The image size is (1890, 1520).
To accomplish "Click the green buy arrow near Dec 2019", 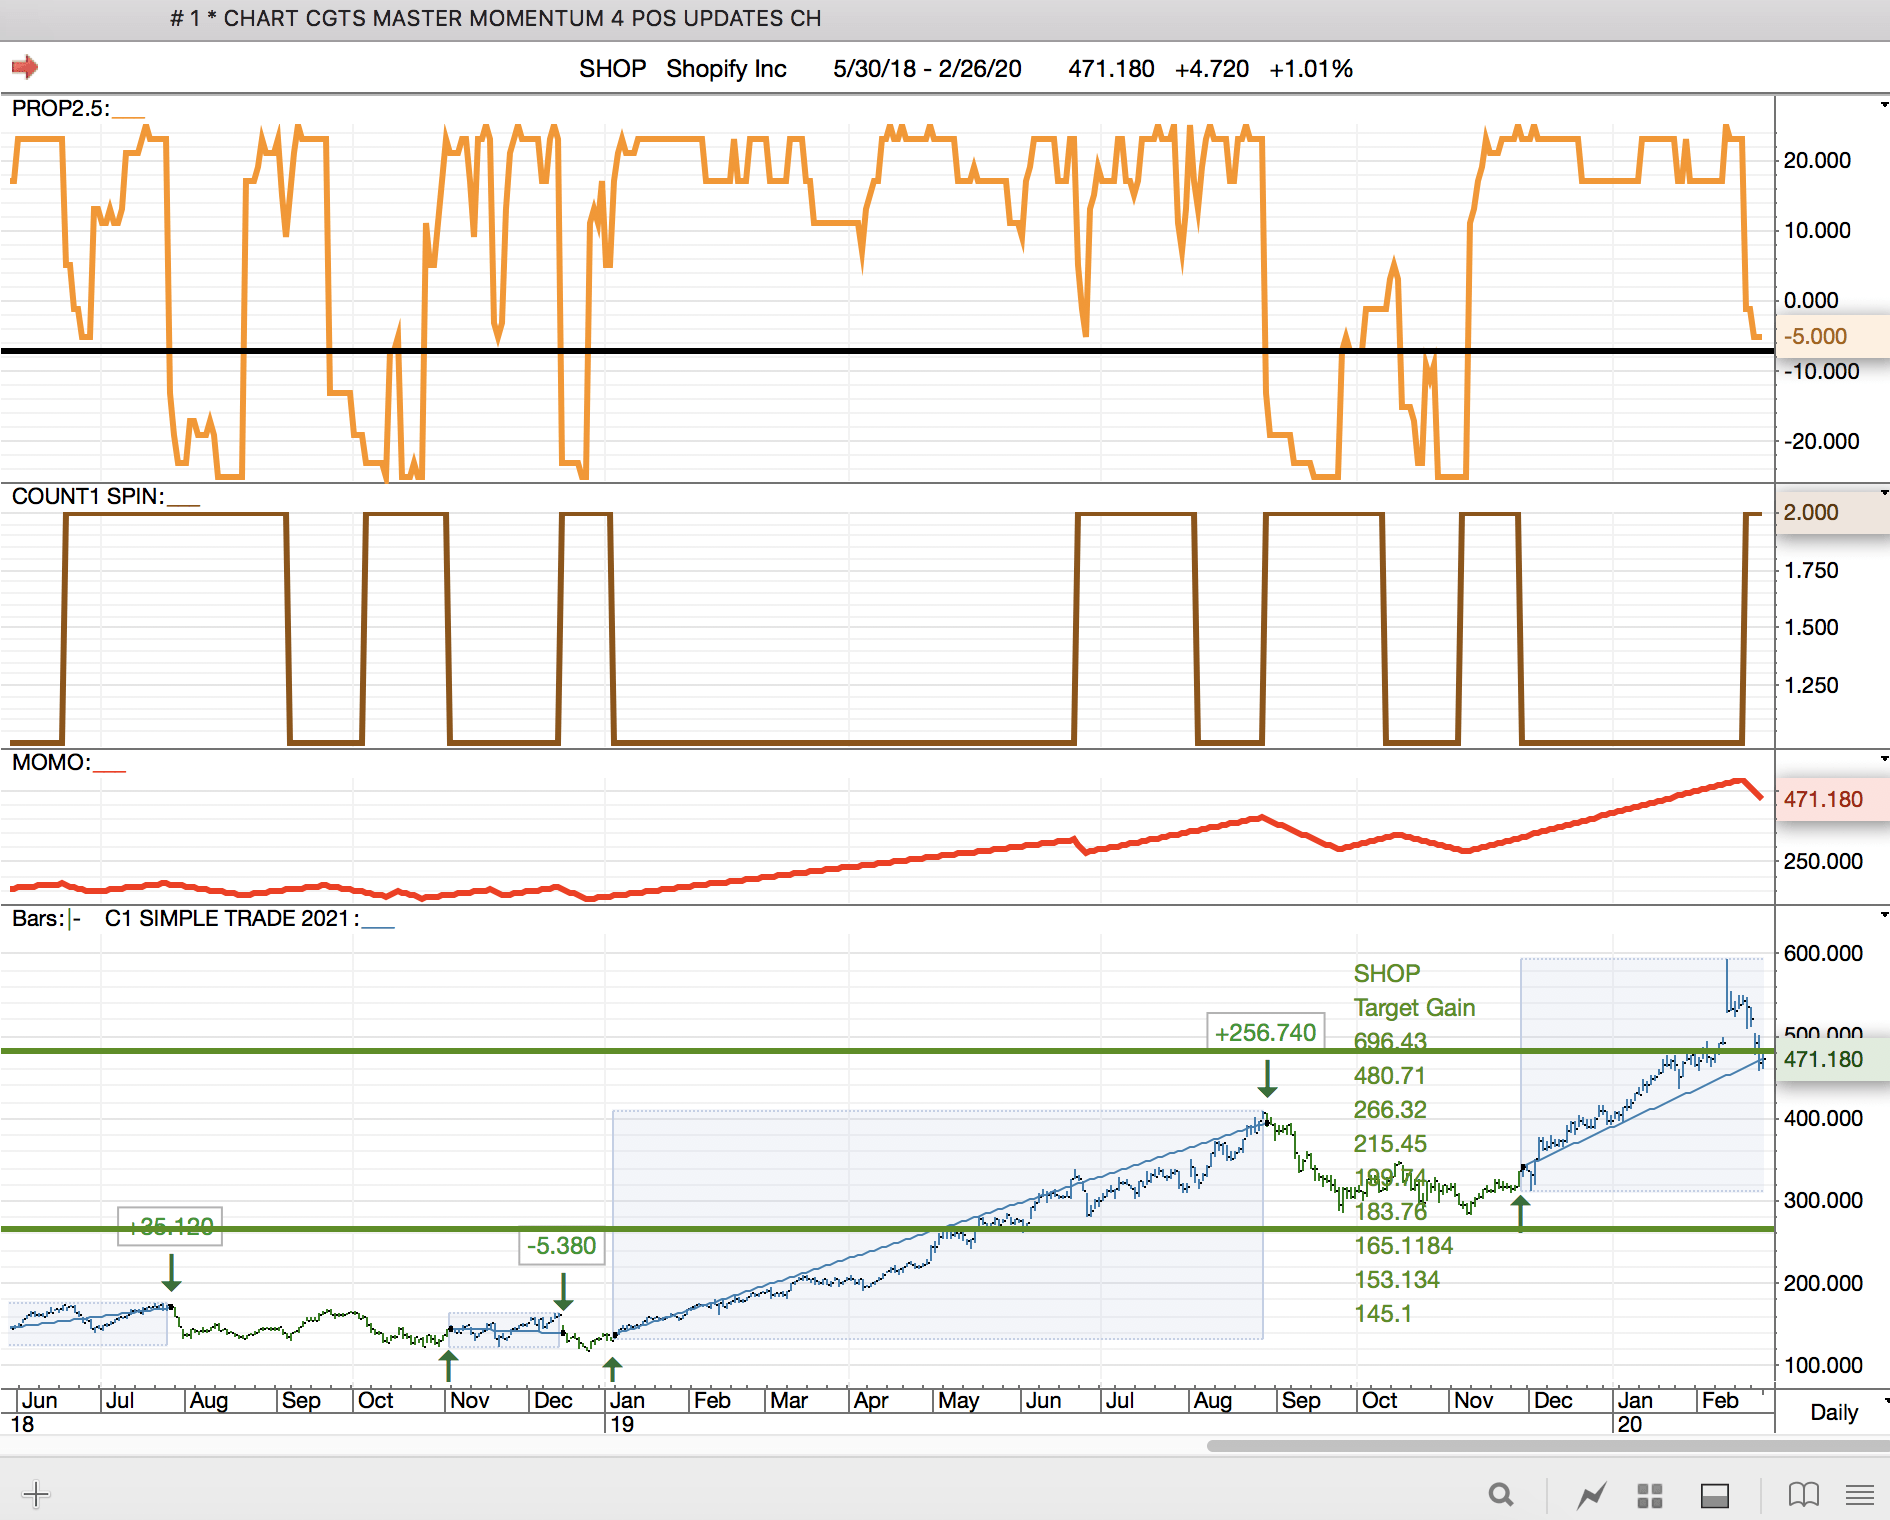I will click(1521, 1213).
